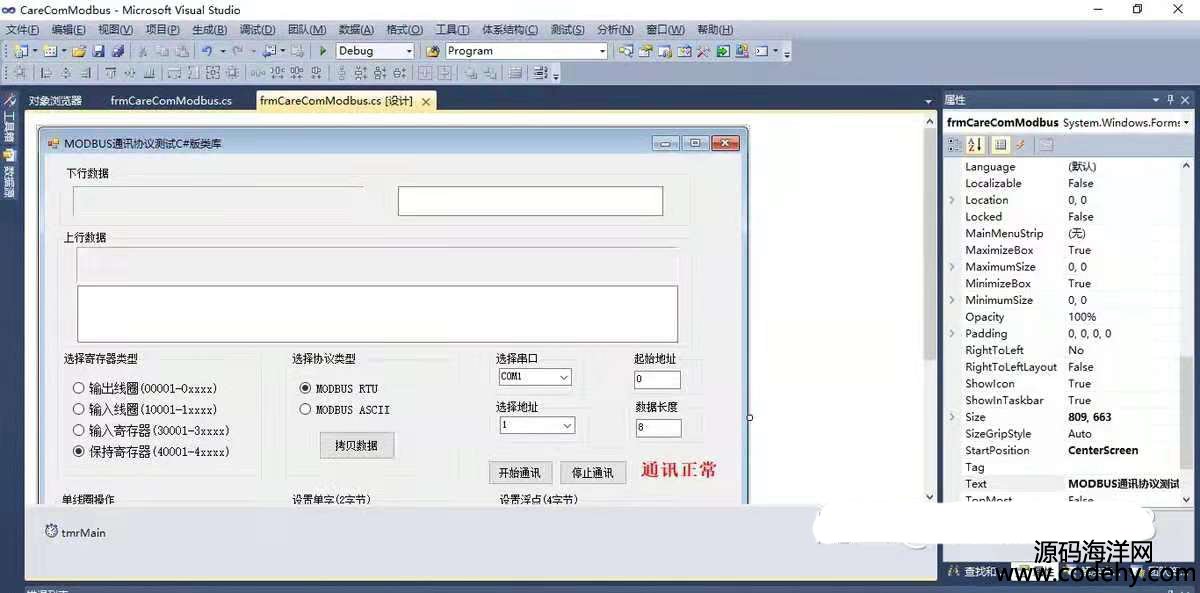The height and width of the screenshot is (593, 1200).
Task: Click the Add New Item toolbar icon
Action: click(50, 51)
